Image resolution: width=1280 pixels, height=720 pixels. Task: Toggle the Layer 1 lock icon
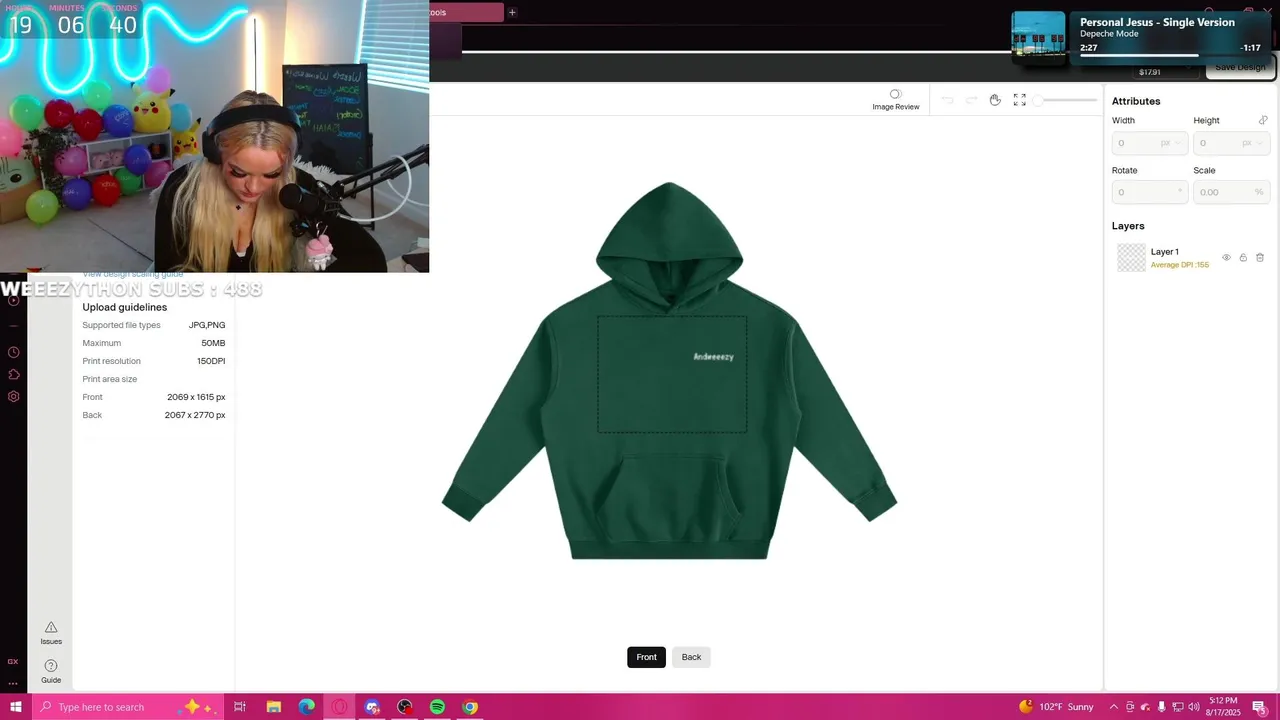[x=1243, y=258]
